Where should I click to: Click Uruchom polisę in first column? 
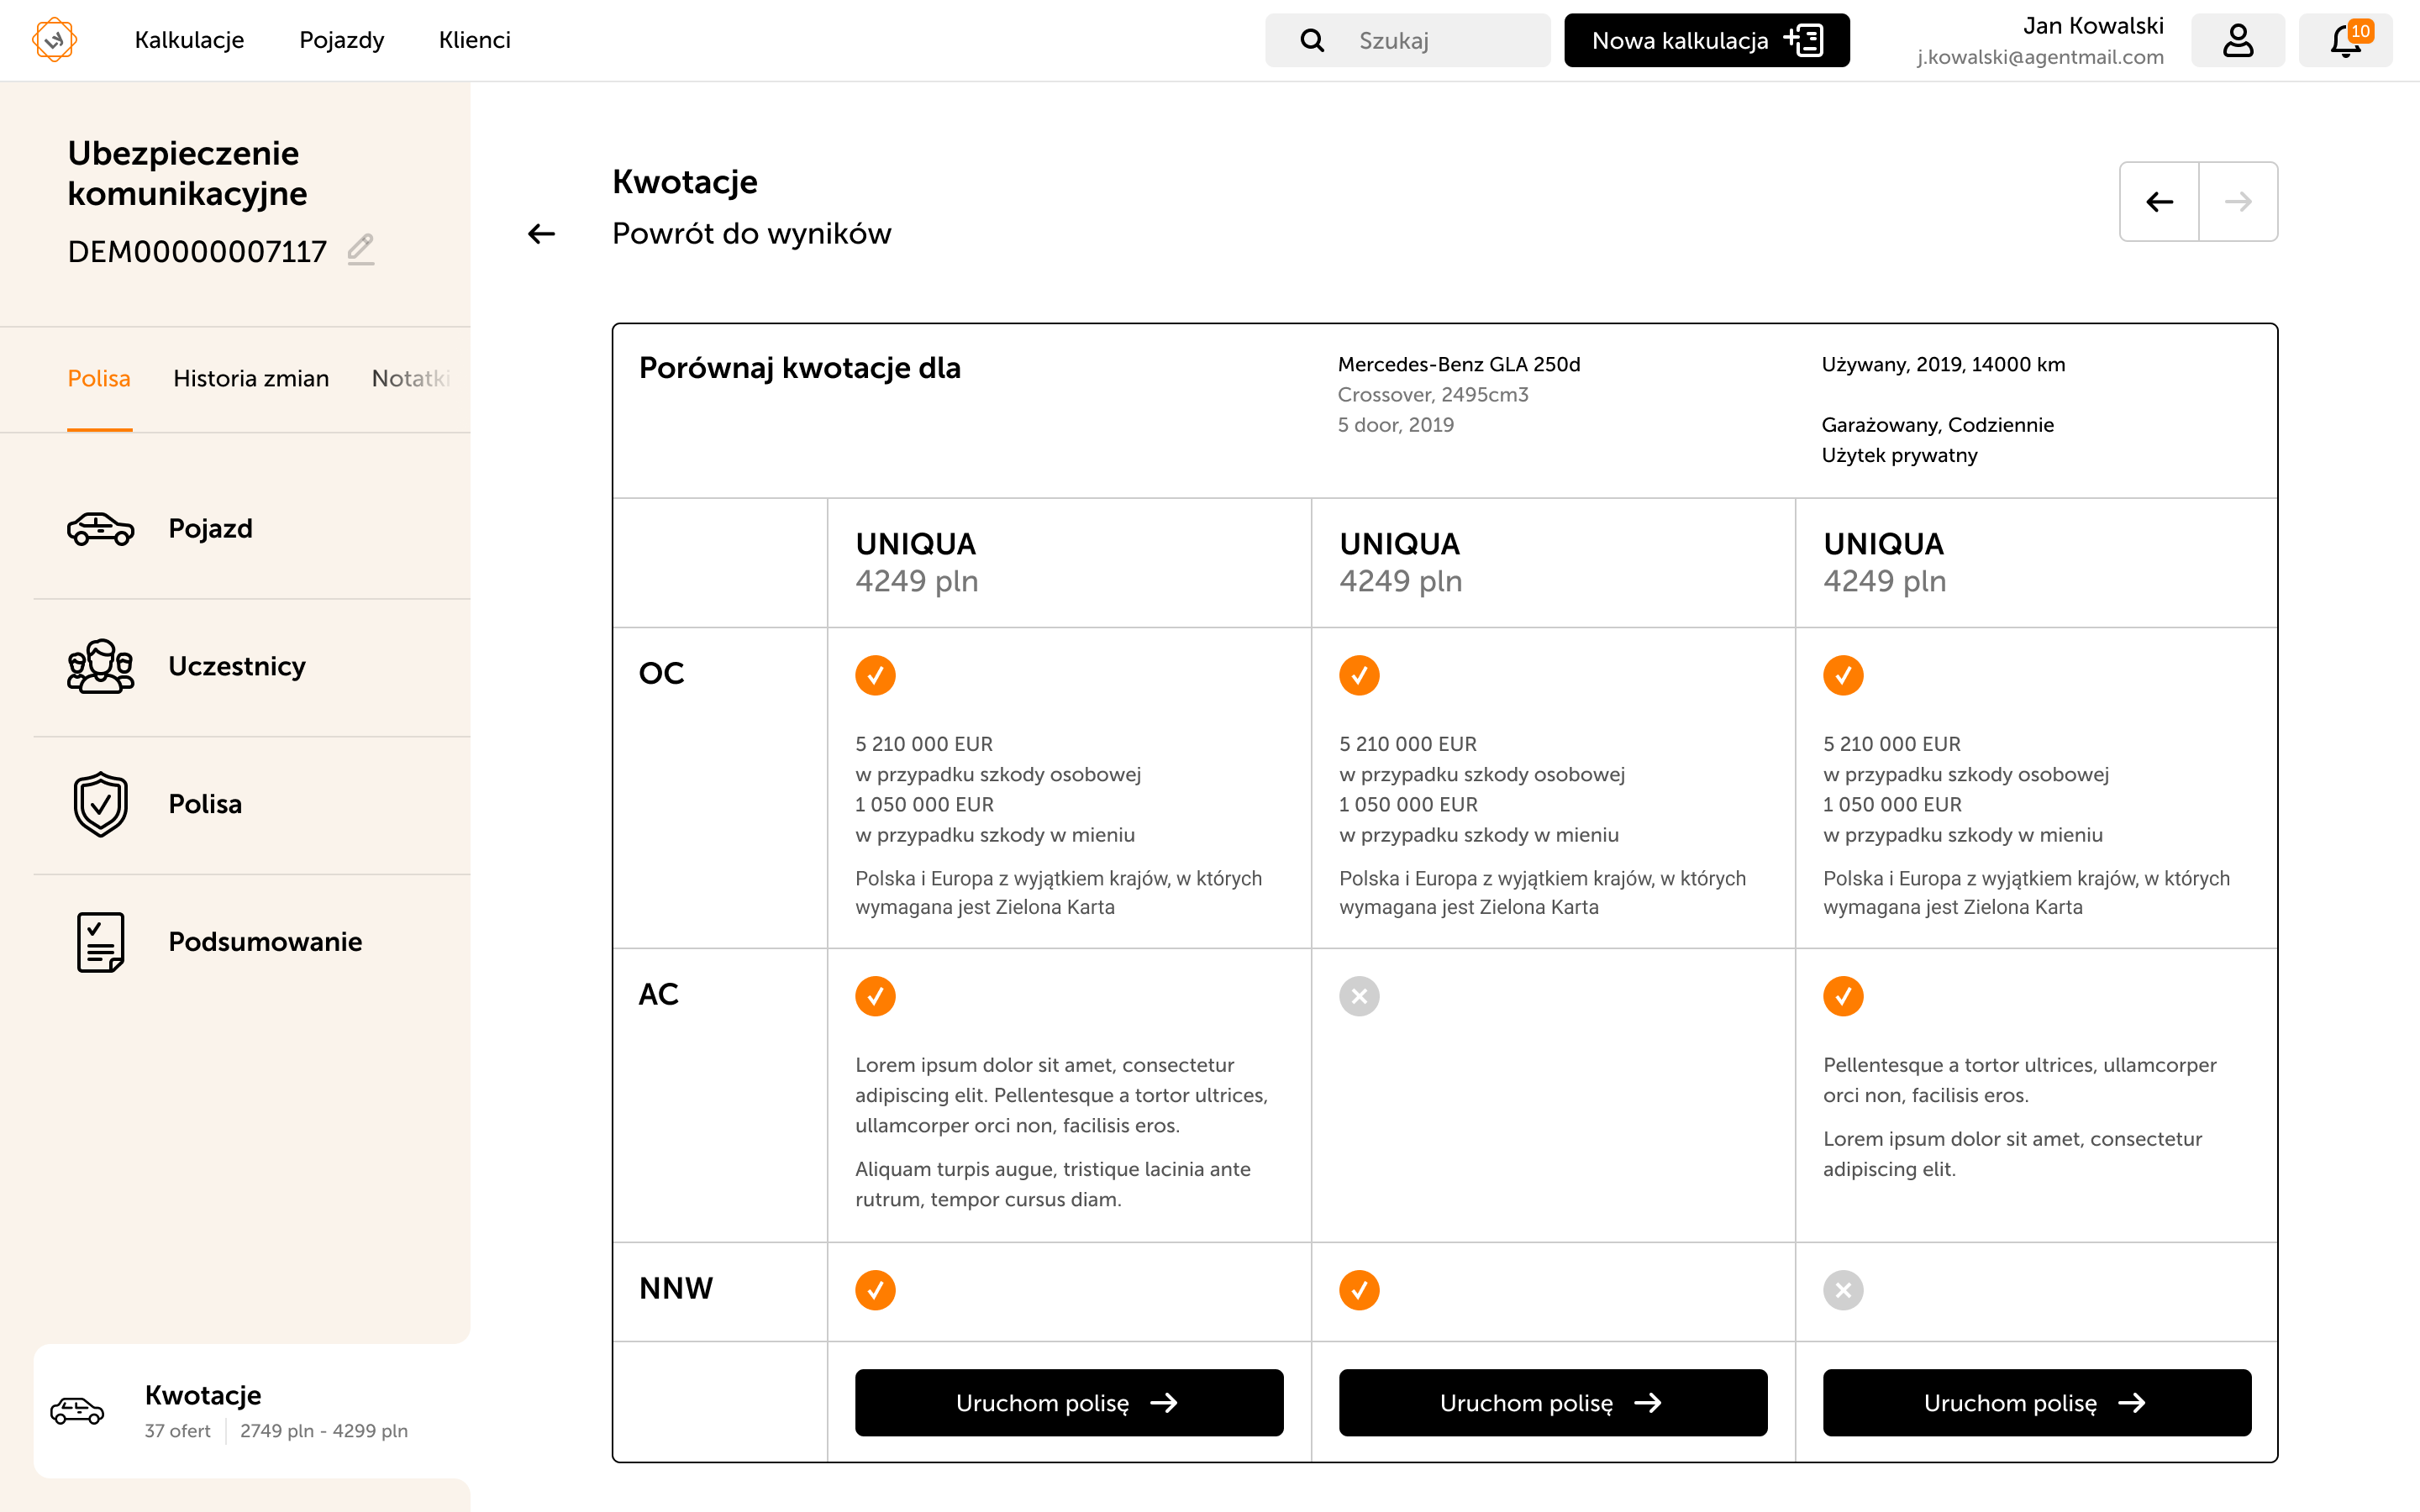coord(1069,1403)
